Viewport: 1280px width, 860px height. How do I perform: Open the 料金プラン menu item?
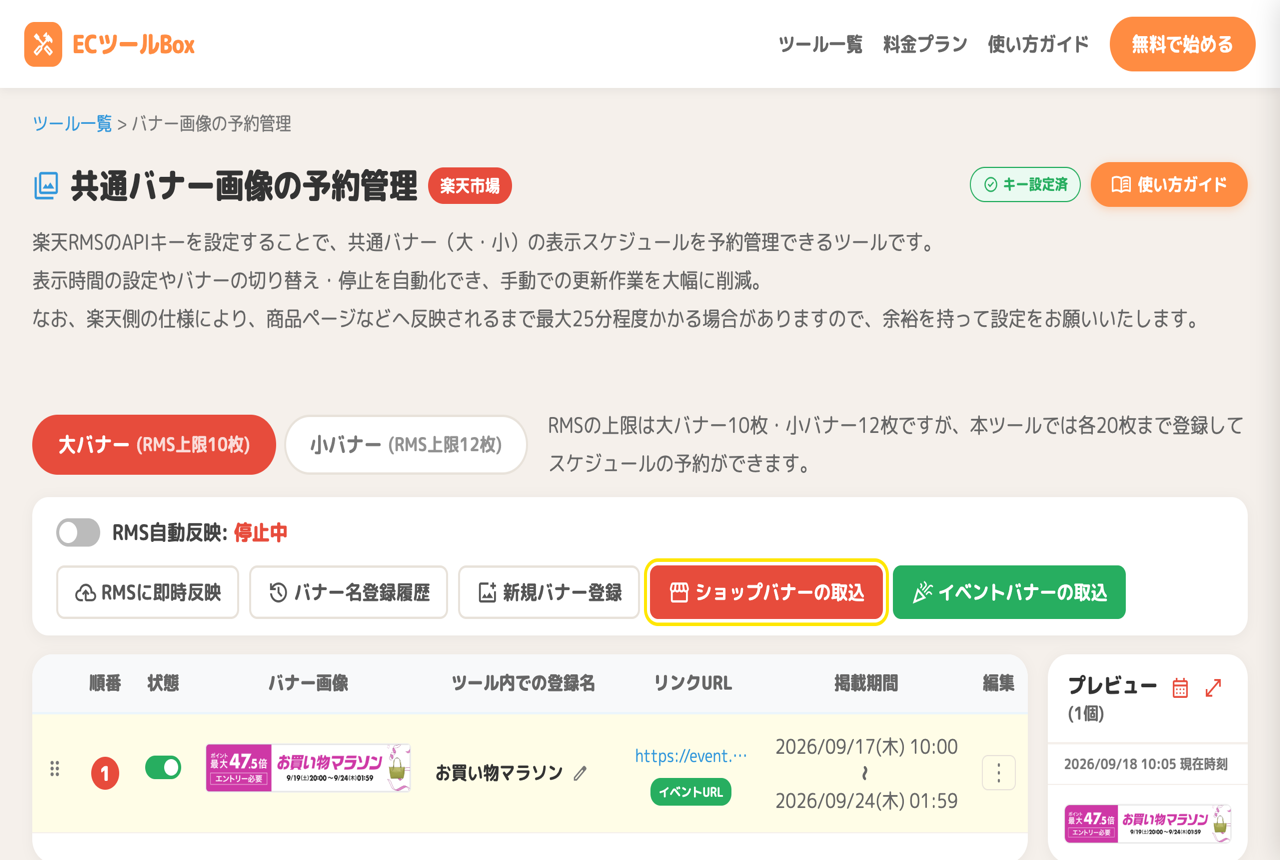point(925,44)
